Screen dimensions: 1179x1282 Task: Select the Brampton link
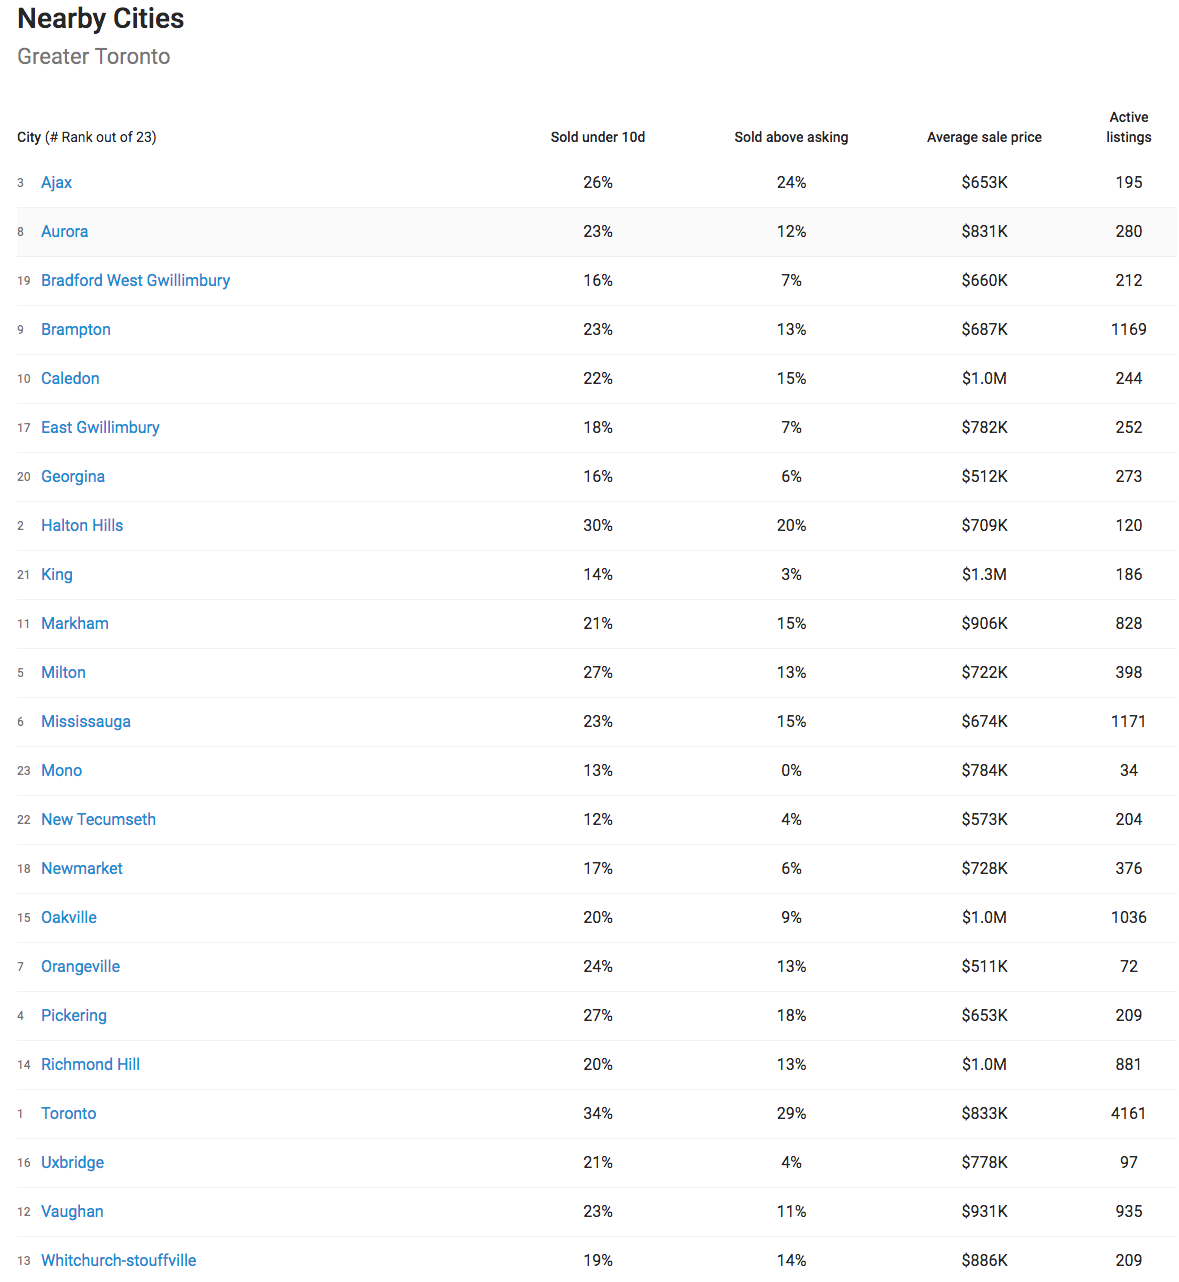click(x=75, y=329)
